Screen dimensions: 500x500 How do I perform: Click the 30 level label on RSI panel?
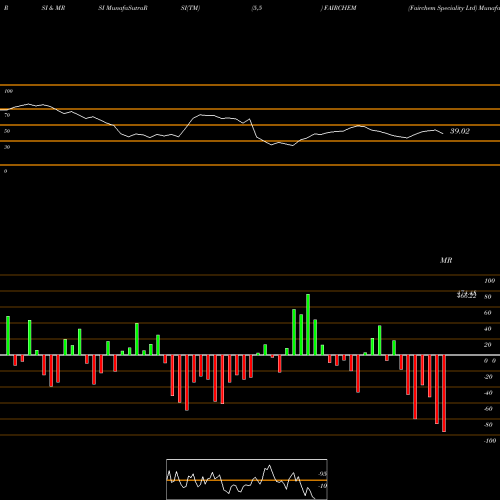7,147
